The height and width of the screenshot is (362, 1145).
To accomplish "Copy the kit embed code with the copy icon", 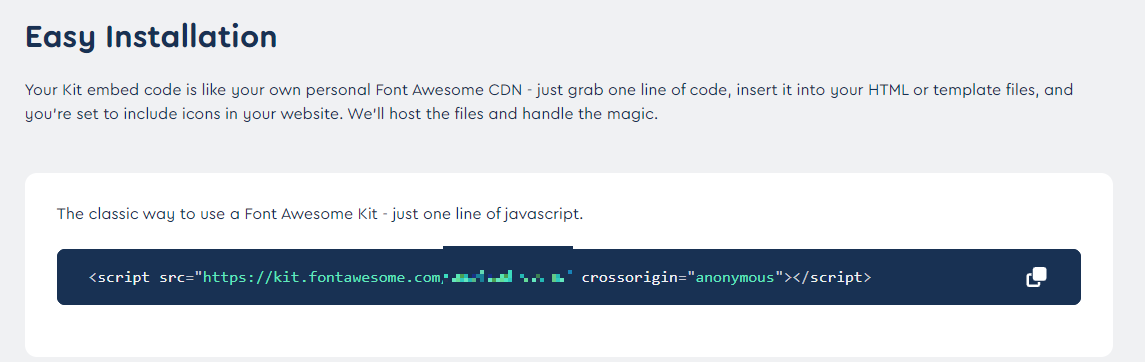I will click(x=1036, y=277).
